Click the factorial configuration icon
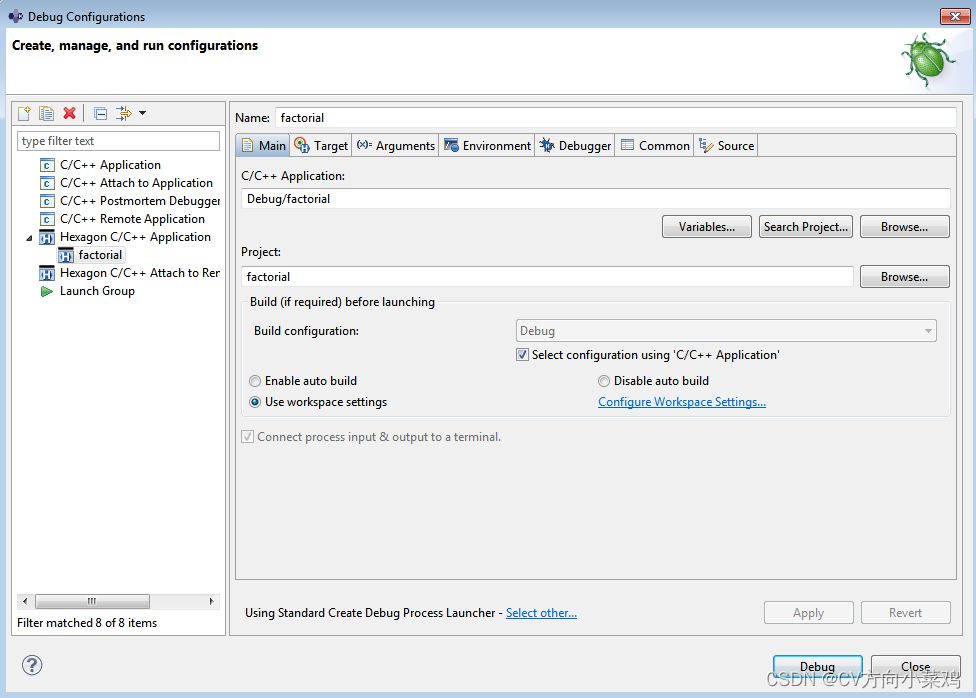Screen dimensions: 976x698 66,255
